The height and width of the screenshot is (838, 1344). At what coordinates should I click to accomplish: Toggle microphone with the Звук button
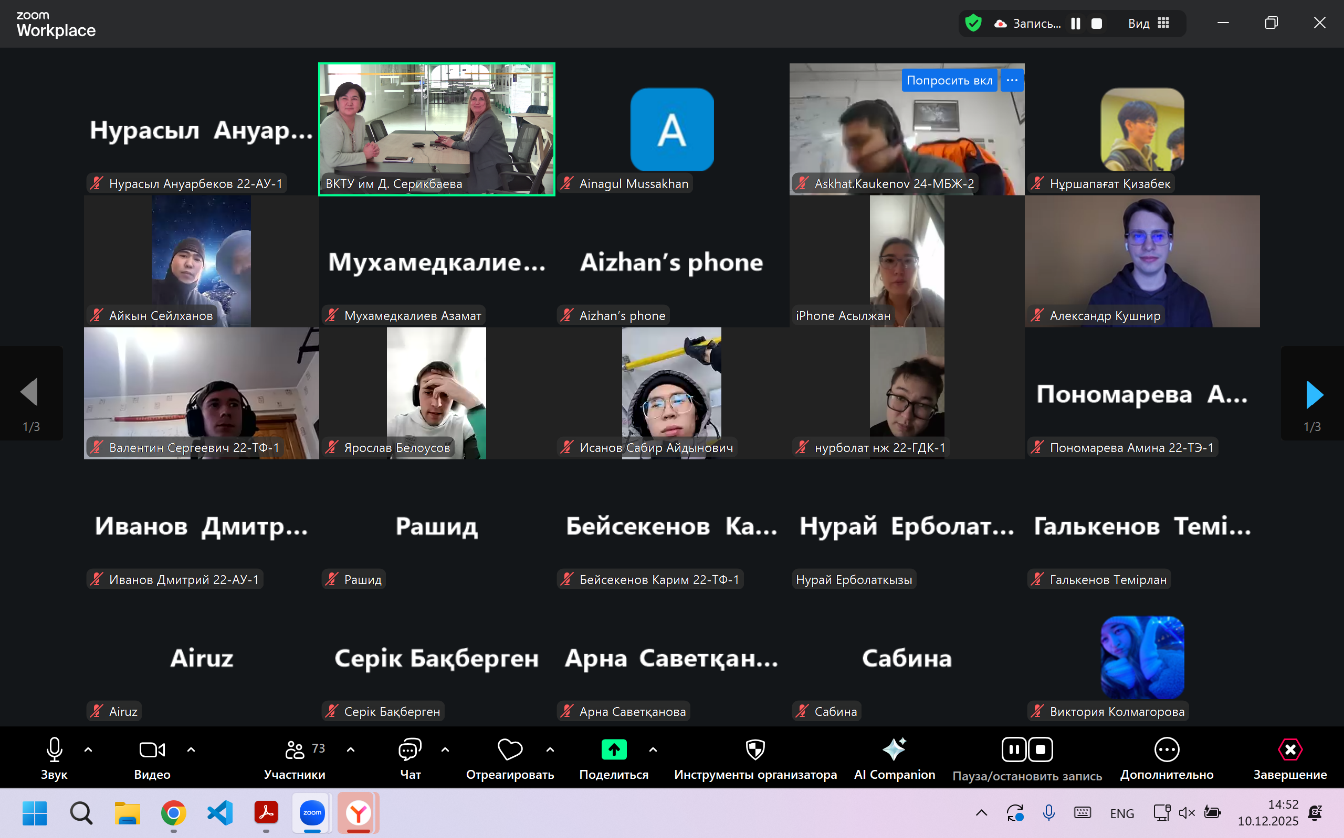coord(54,750)
